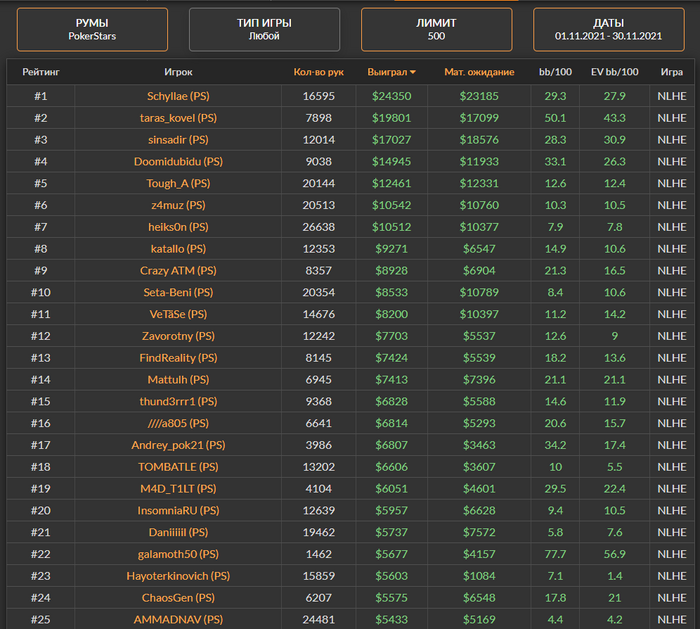700x629 pixels.
Task: Select InsomniaRU (PS) player name
Action: pyautogui.click(x=178, y=510)
